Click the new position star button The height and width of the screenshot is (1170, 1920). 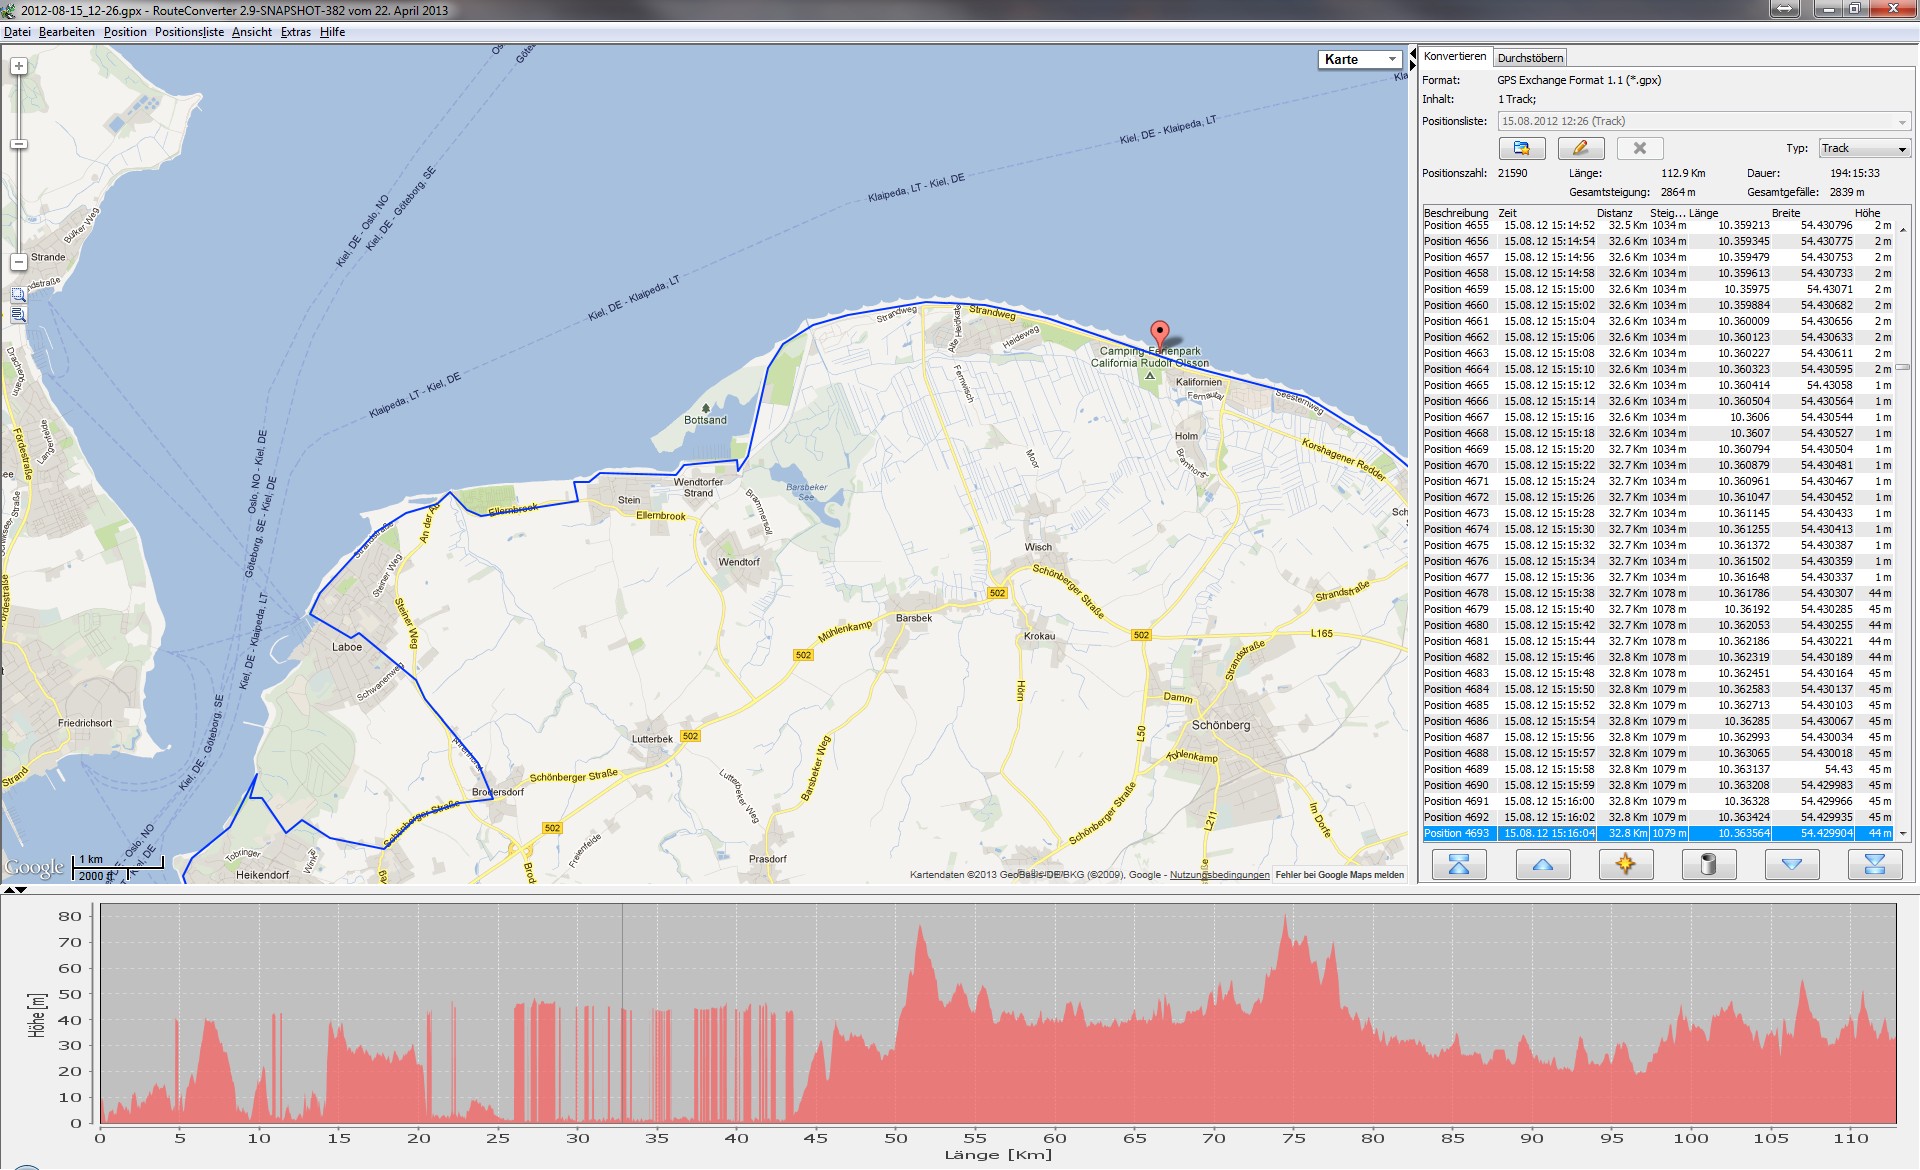pos(1625,864)
